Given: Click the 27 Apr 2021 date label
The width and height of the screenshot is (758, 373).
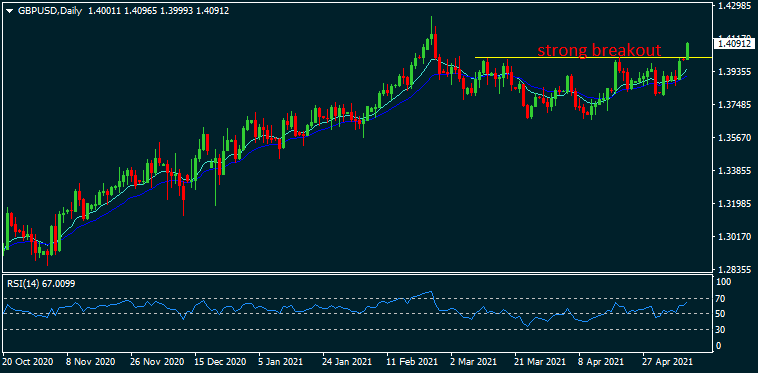Looking at the screenshot, I should pyautogui.click(x=668, y=362).
